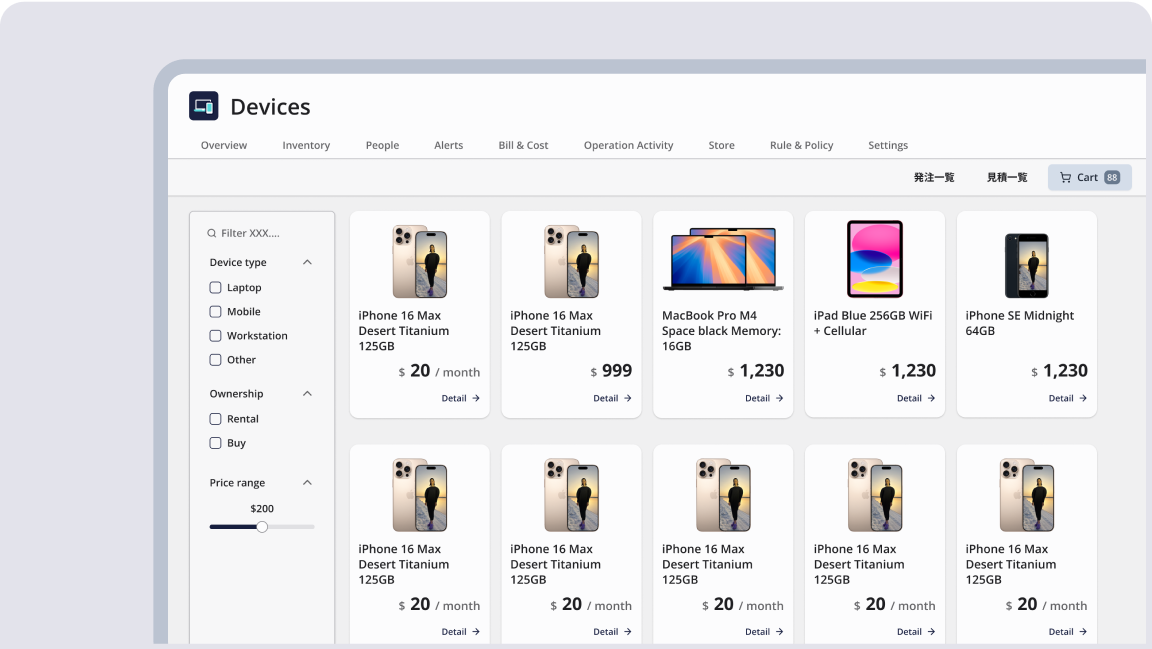
Task: Collapse the Device type section
Action: 305,262
